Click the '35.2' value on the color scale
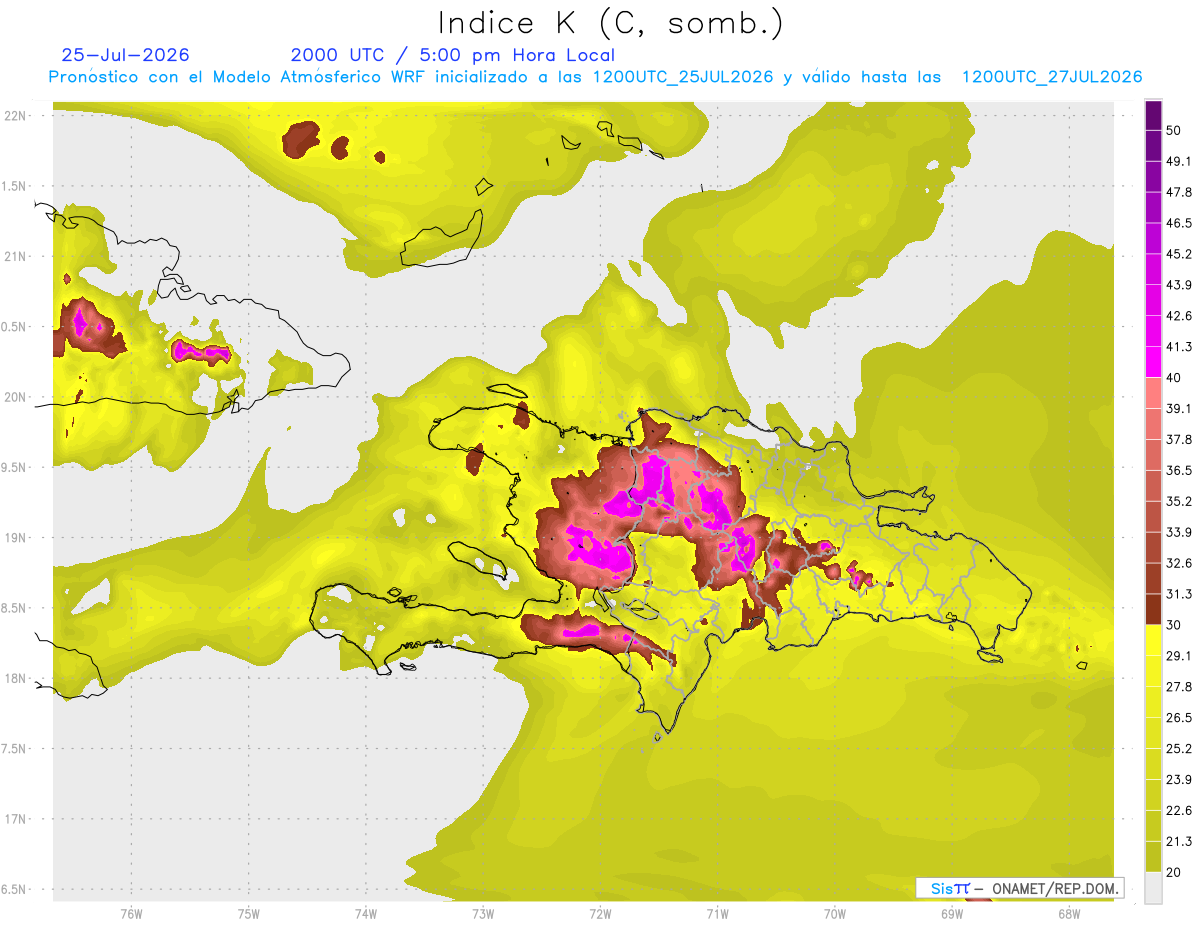Image resolution: width=1200 pixels, height=927 pixels. pos(1179,501)
